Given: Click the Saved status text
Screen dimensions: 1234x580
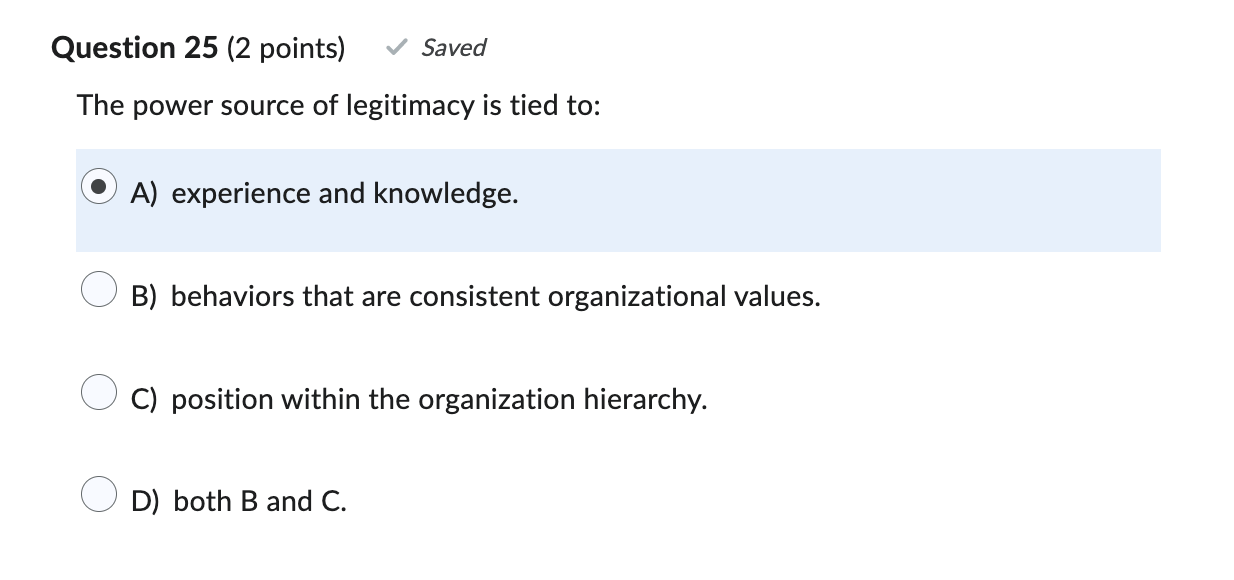Looking at the screenshot, I should 452,47.
